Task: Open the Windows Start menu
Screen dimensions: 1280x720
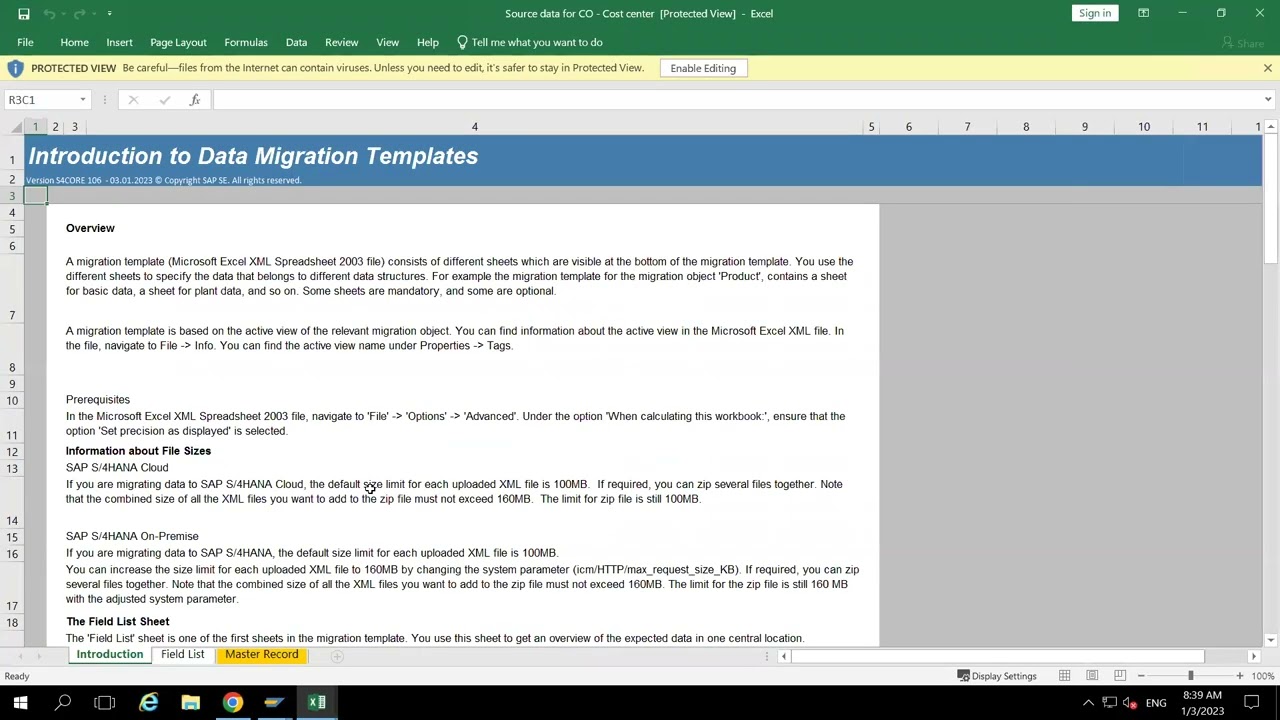Action: [20, 702]
